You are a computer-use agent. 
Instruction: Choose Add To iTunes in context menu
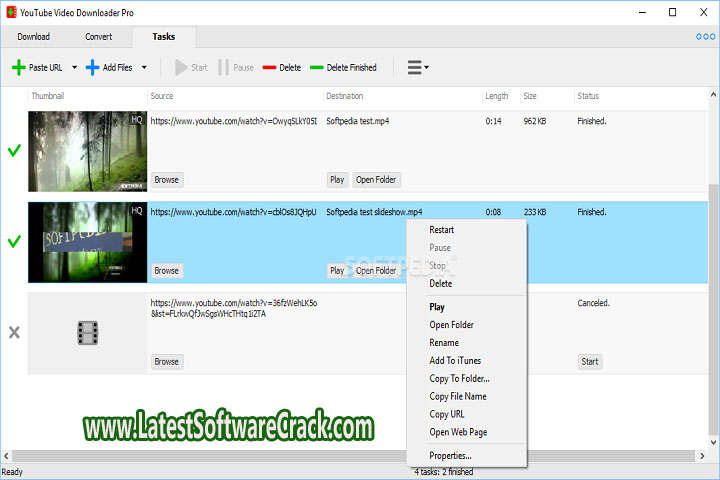[455, 360]
